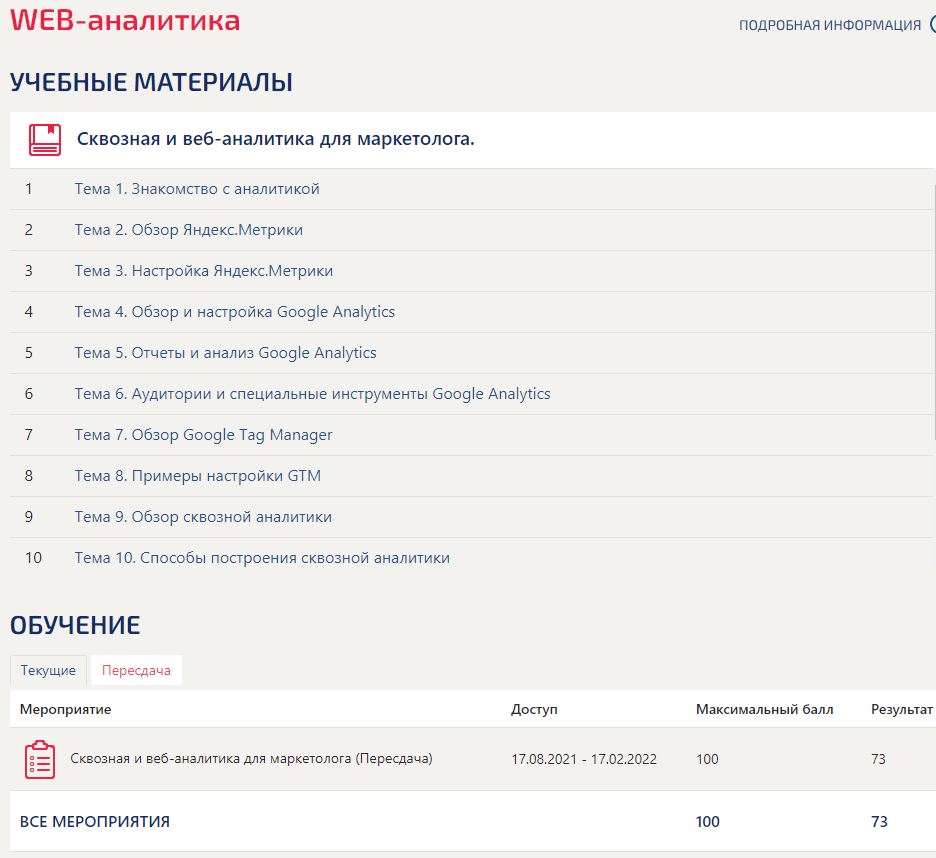Image resolution: width=936 pixels, height=858 pixels.
Task: Open Тема 1. Знакомство с аналитикой
Action: click(197, 189)
